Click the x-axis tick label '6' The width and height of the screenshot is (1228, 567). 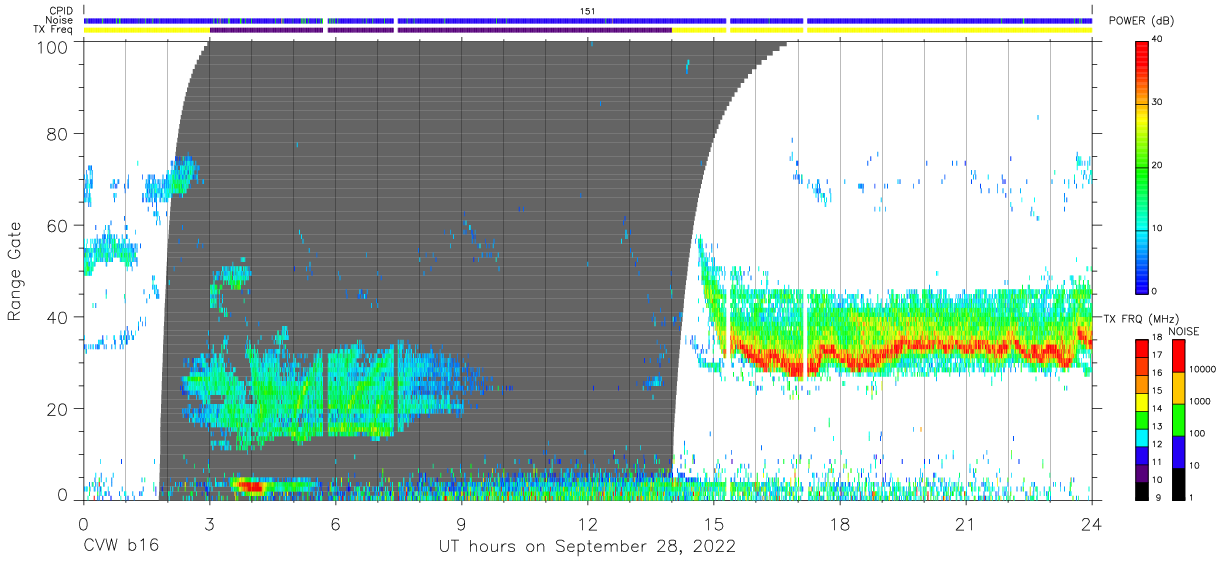pyautogui.click(x=335, y=524)
